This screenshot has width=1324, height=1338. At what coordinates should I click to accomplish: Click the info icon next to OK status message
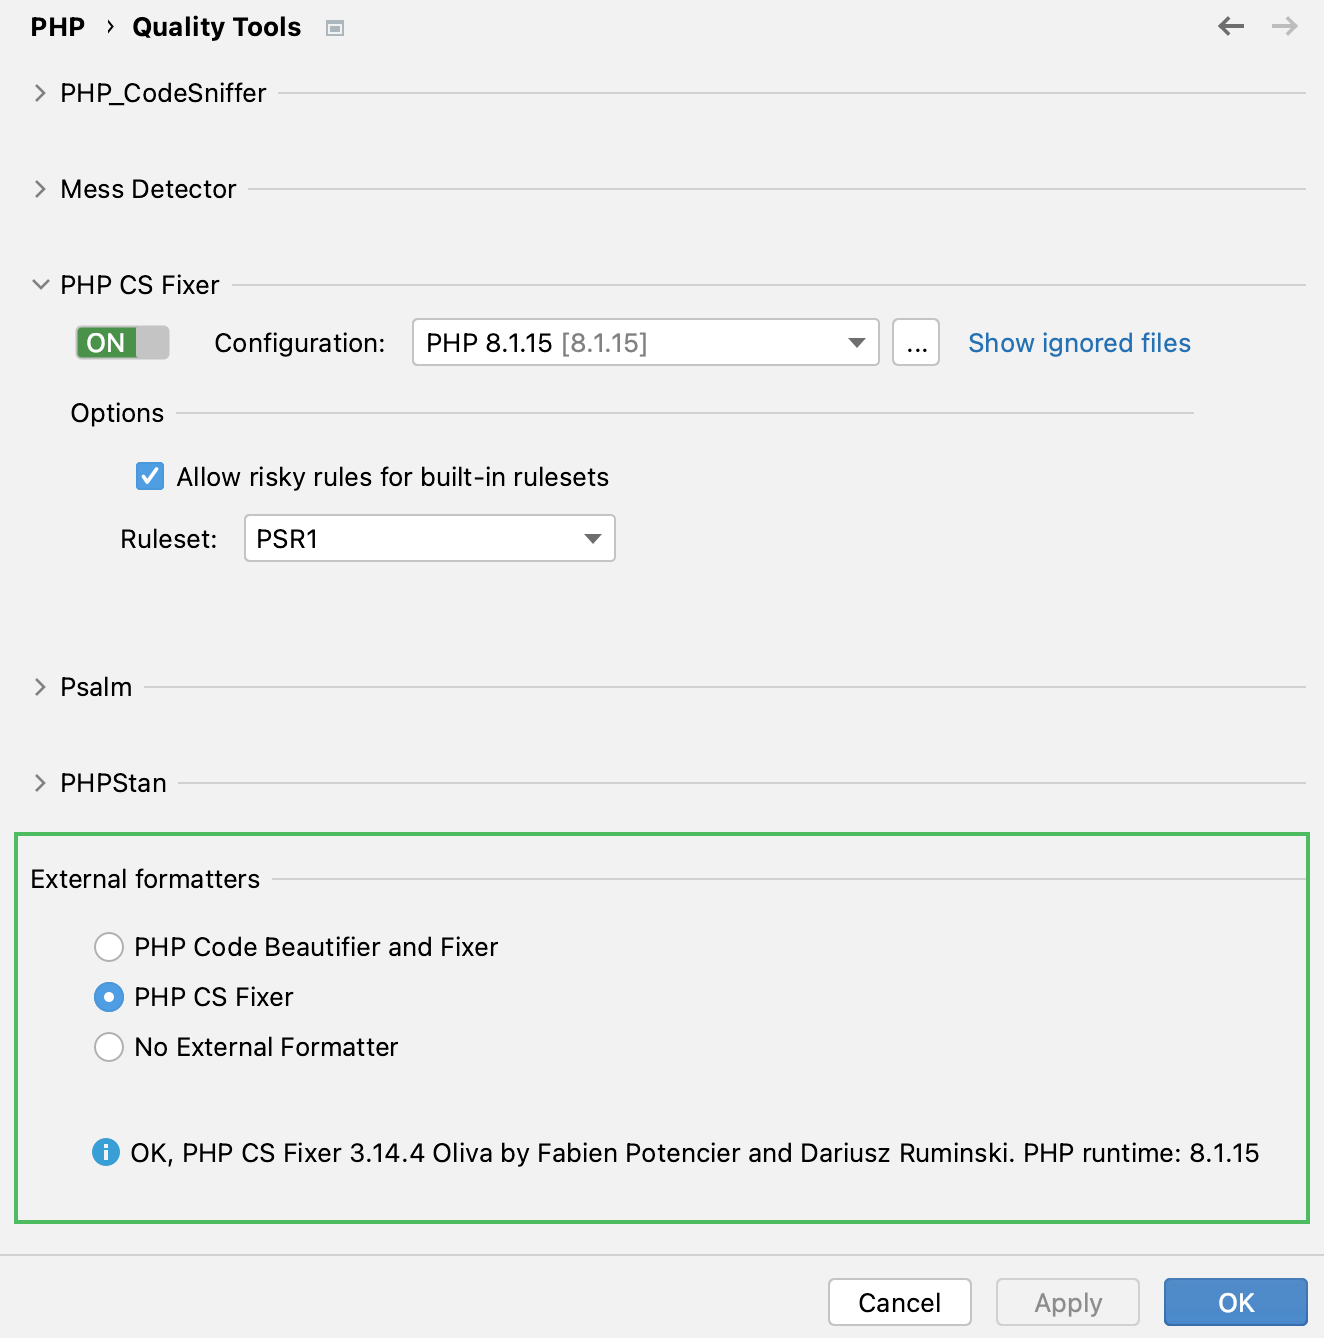[x=106, y=1152]
